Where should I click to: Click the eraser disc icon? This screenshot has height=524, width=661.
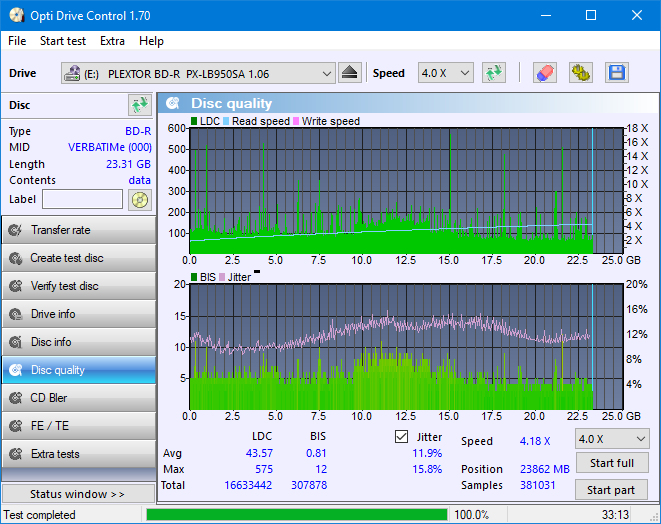545,73
